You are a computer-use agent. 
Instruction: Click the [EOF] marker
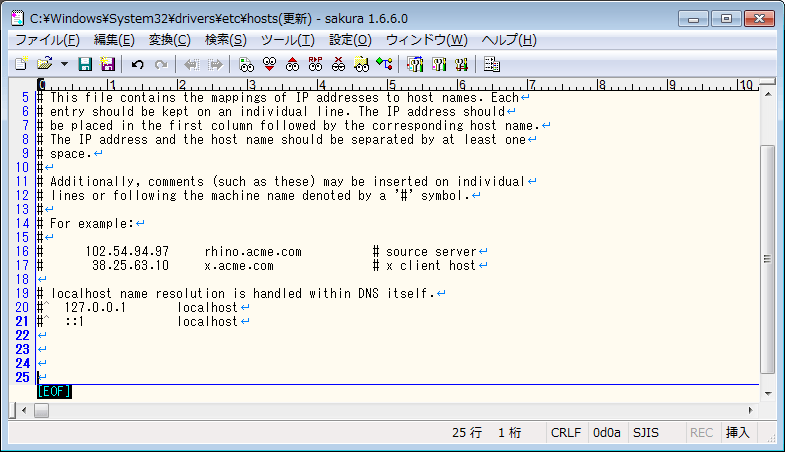point(54,391)
